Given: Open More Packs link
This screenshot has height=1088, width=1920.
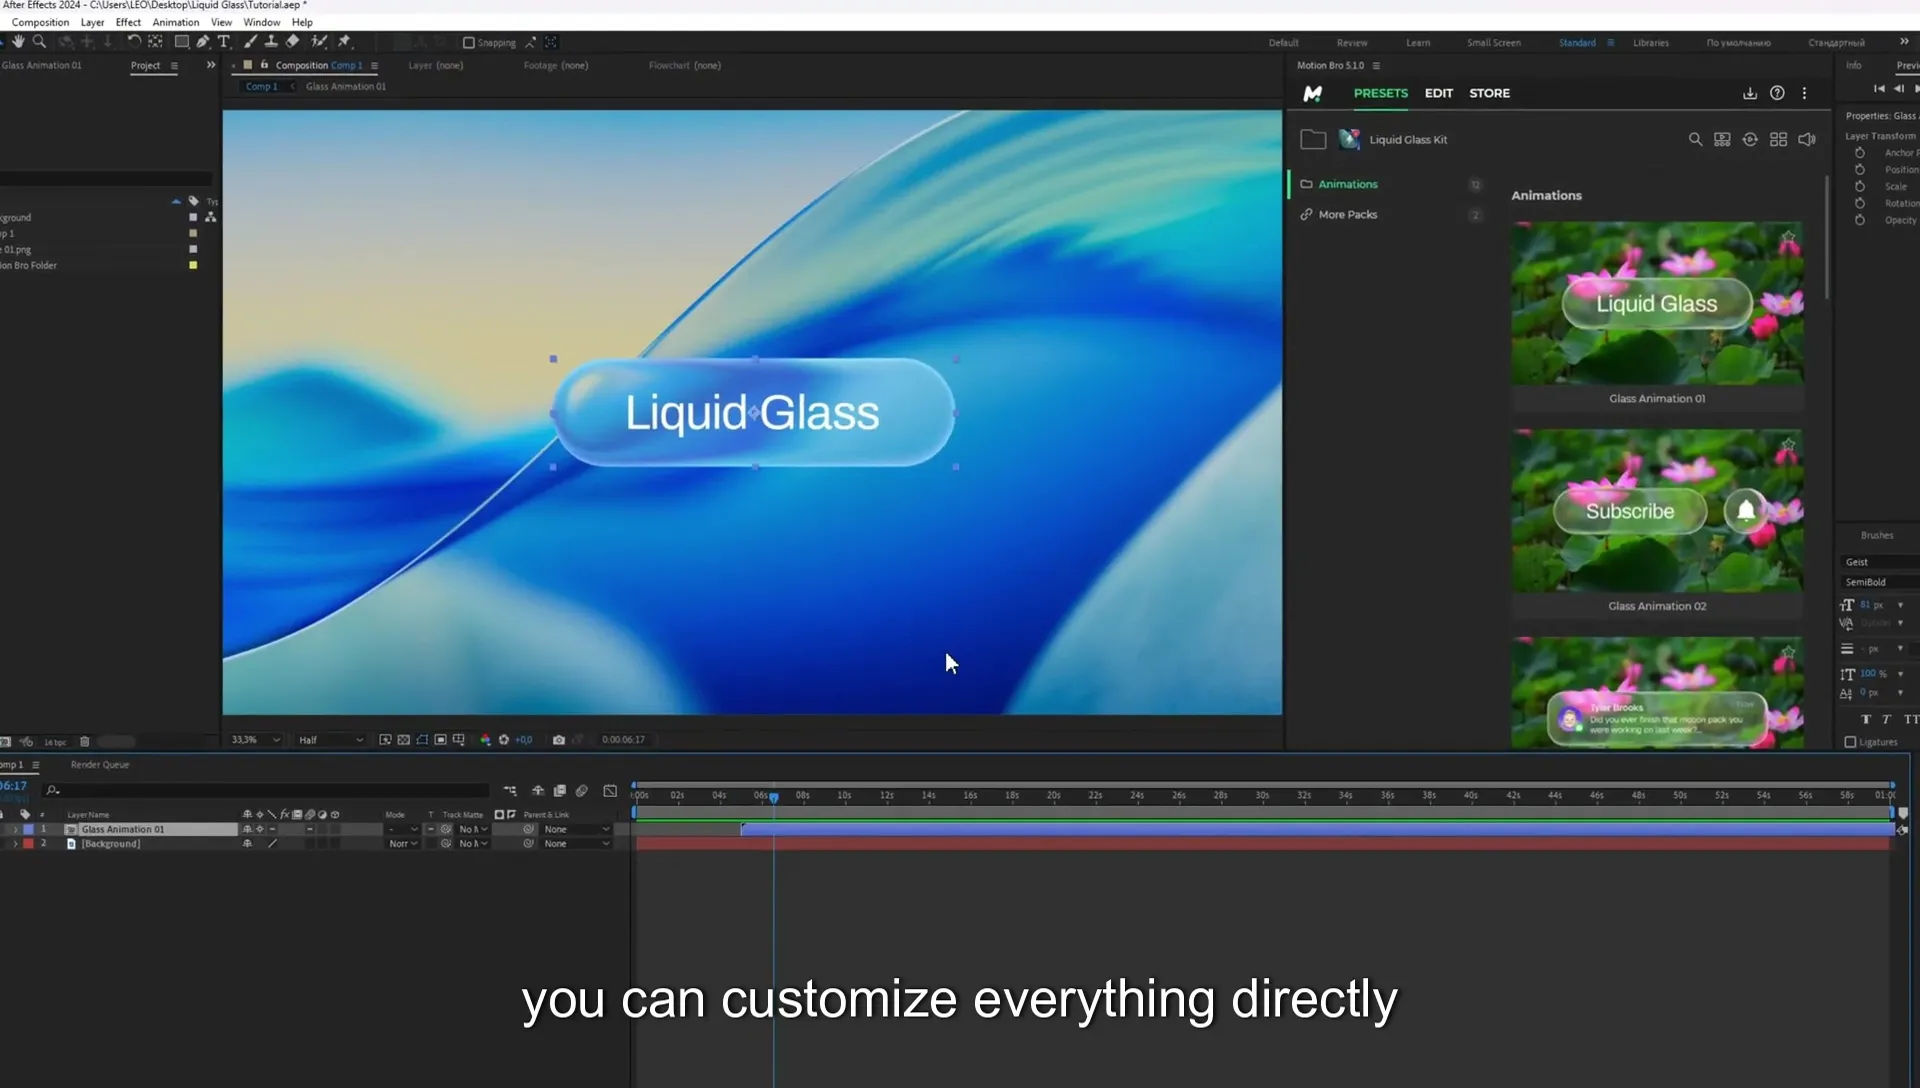Looking at the screenshot, I should [1347, 215].
